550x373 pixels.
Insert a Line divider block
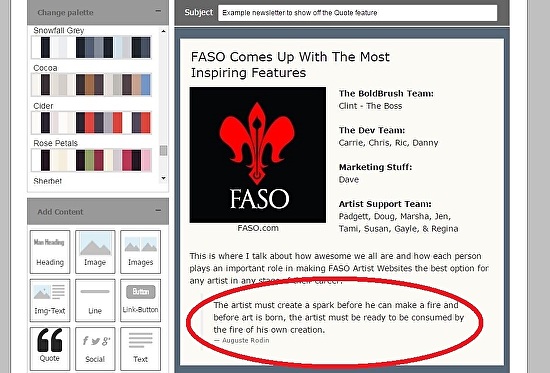(95, 300)
